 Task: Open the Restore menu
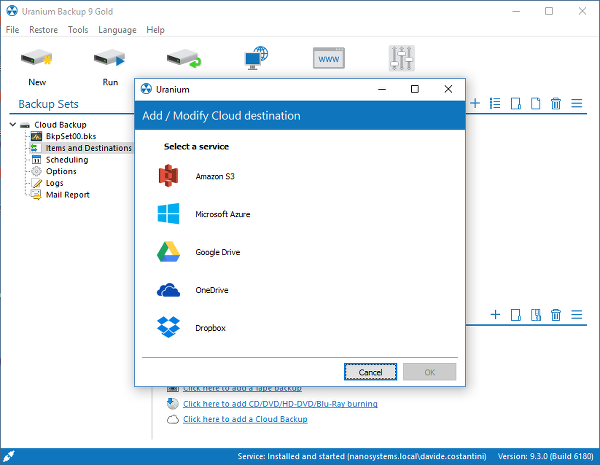point(43,29)
